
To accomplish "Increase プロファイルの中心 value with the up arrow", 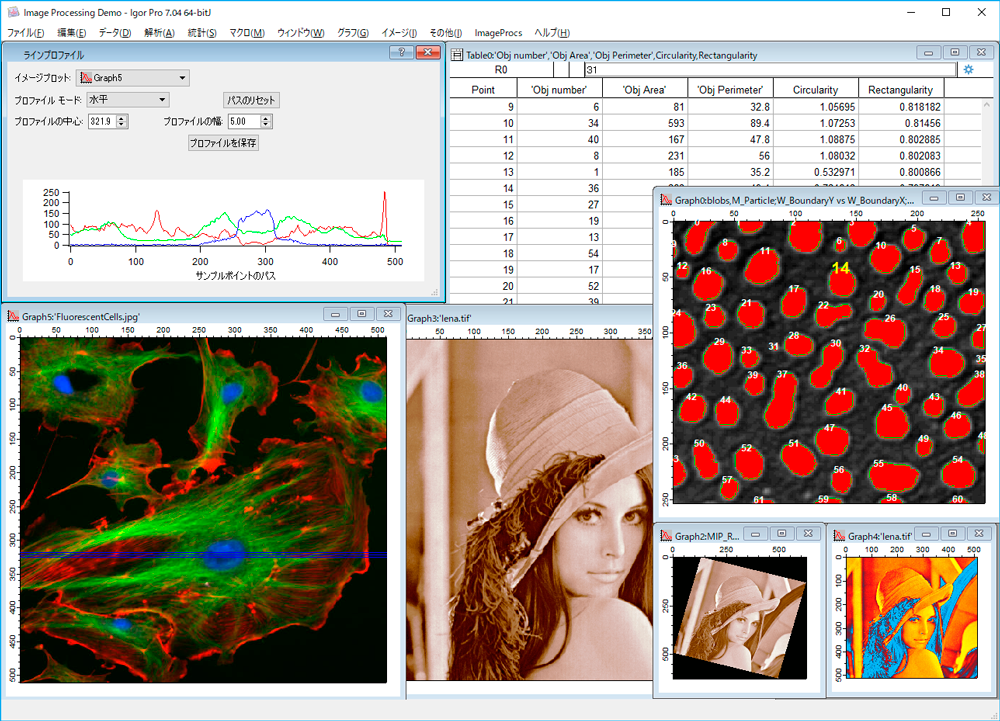I will click(122, 118).
